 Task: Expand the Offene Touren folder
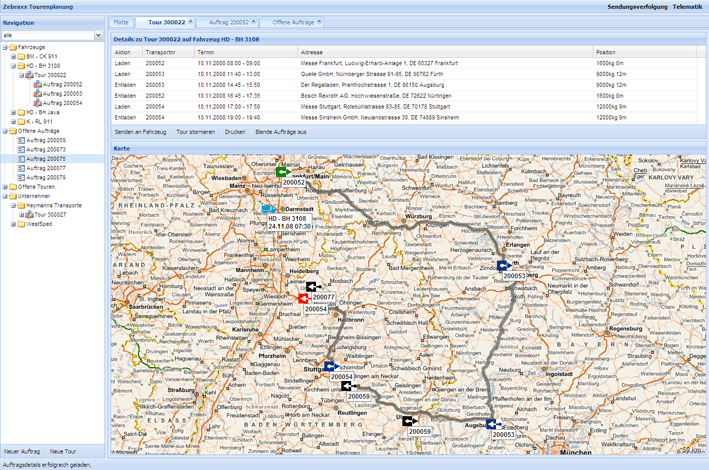coord(6,186)
